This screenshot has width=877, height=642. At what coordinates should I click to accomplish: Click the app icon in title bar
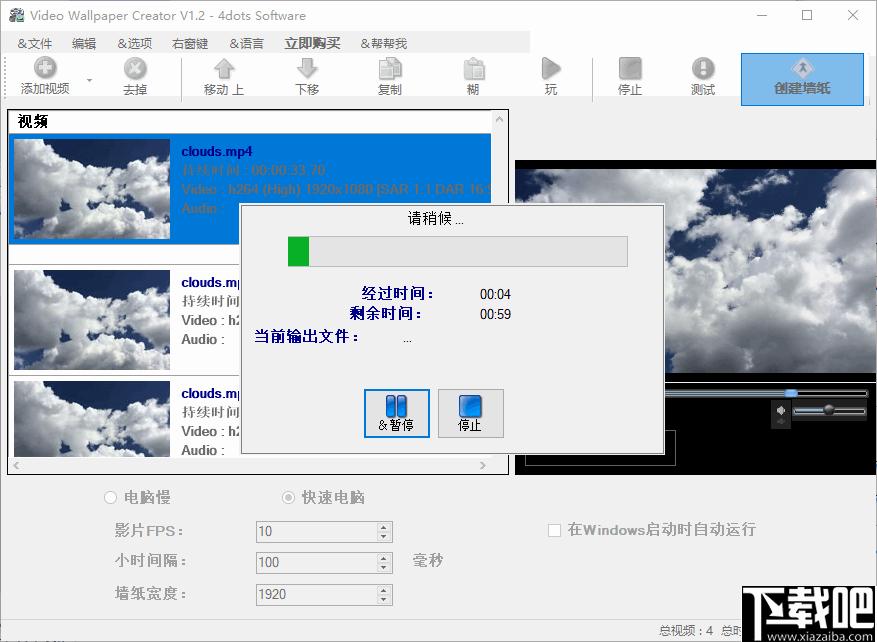coord(17,15)
